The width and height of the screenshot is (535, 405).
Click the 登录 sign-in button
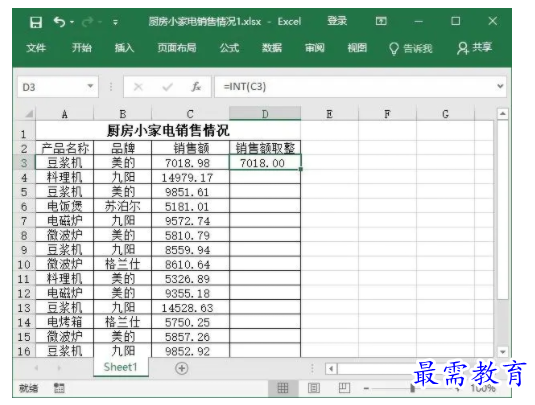tap(337, 21)
